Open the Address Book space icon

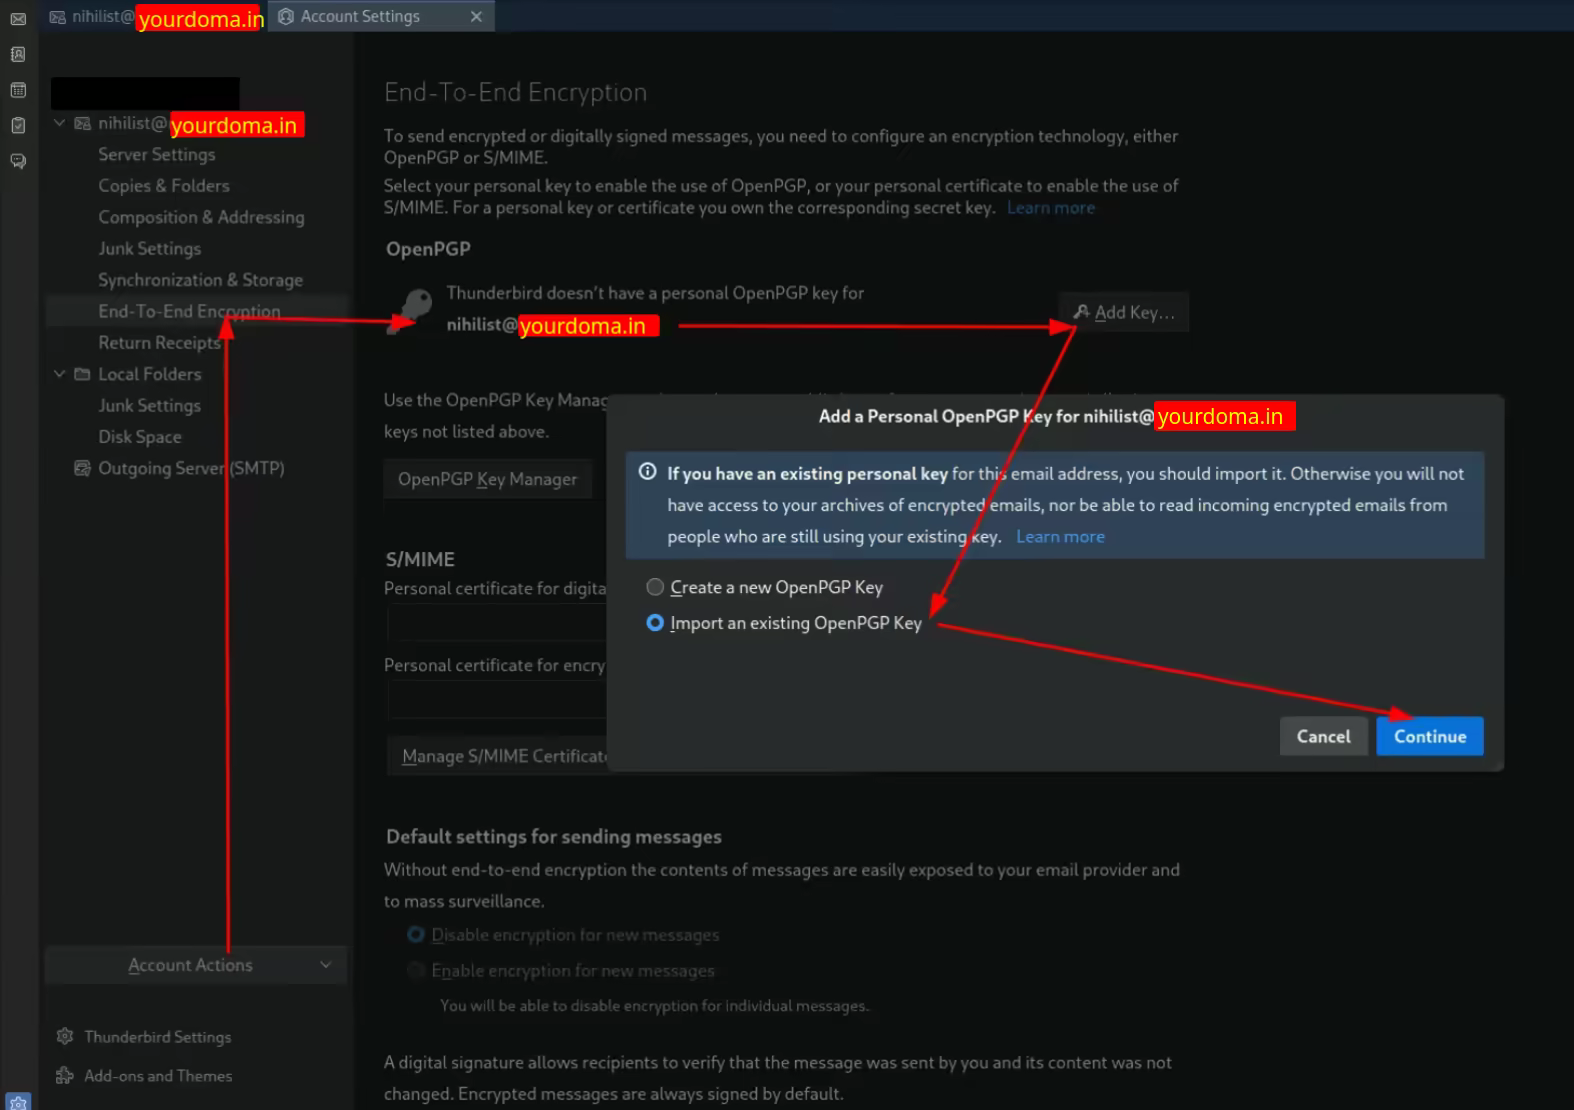coord(18,54)
